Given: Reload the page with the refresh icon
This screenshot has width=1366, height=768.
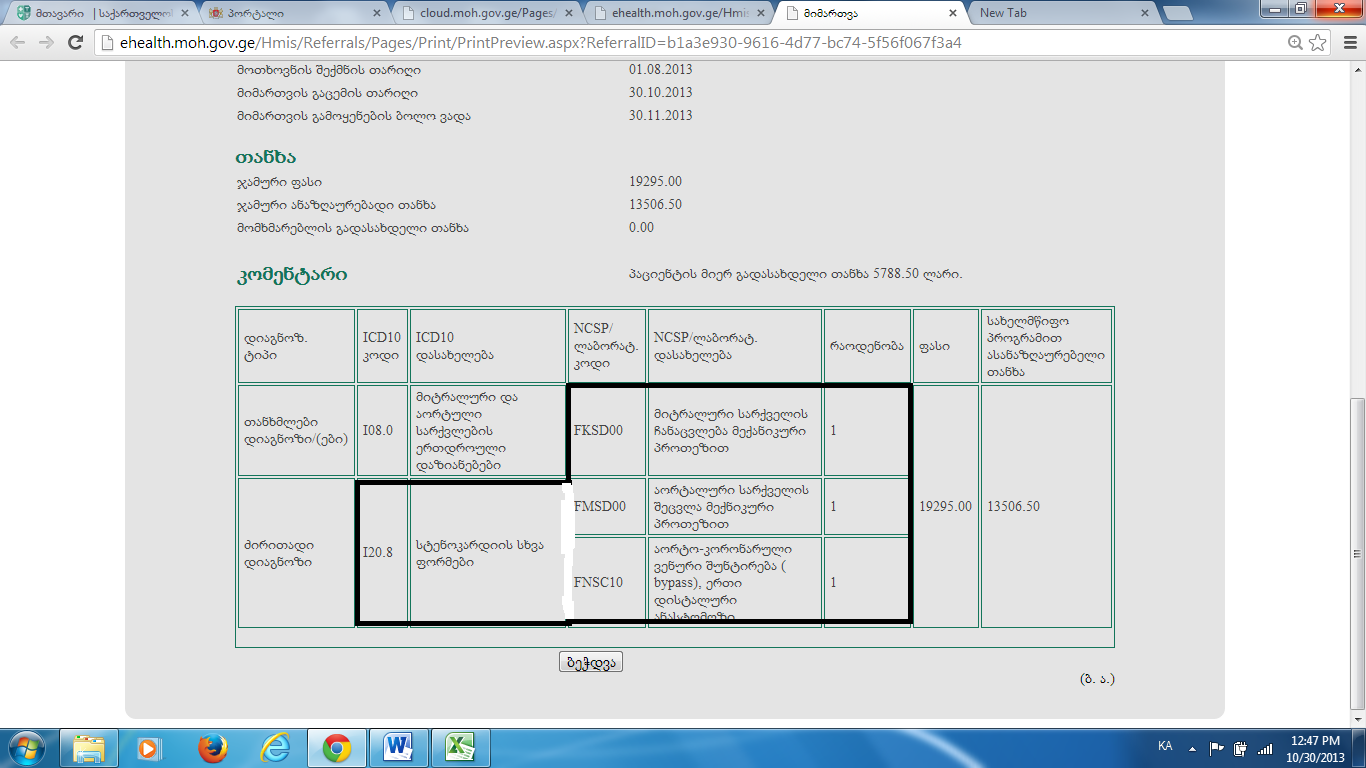Looking at the screenshot, I should [x=75, y=43].
